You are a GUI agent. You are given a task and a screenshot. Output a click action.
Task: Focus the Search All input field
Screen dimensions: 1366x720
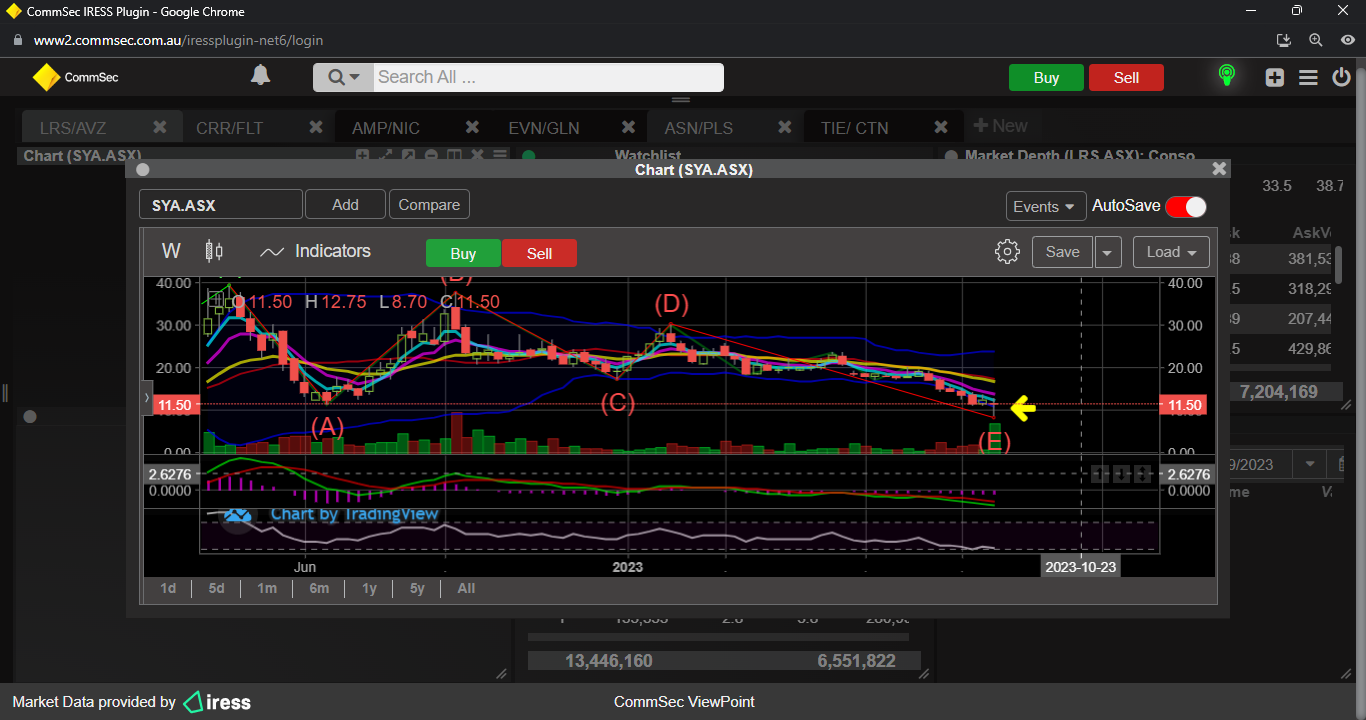tap(548, 77)
